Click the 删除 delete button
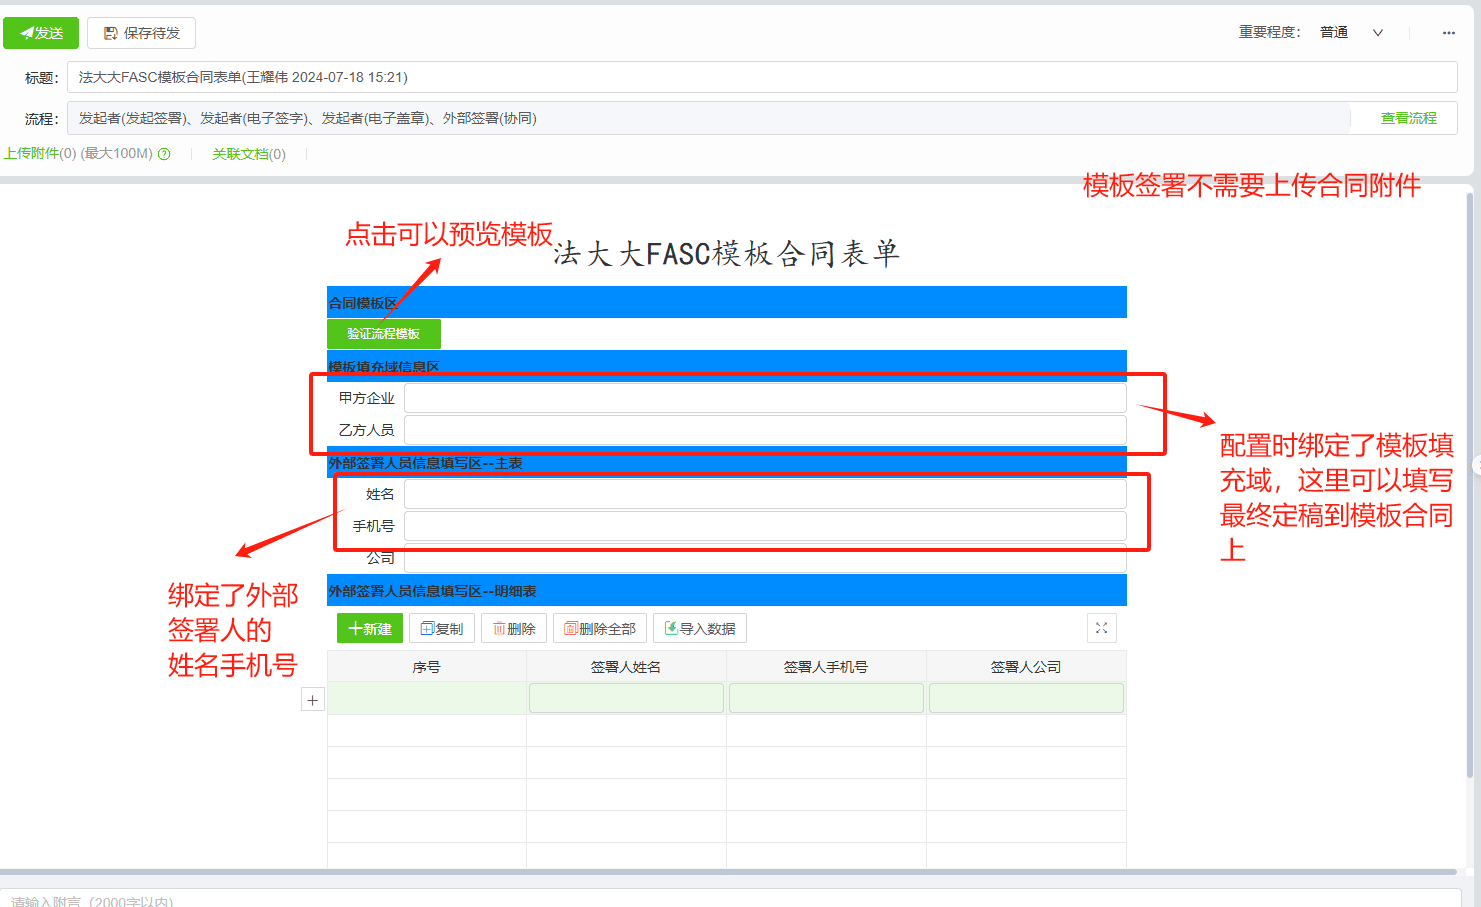Viewport: 1481px width, 907px height. point(514,628)
